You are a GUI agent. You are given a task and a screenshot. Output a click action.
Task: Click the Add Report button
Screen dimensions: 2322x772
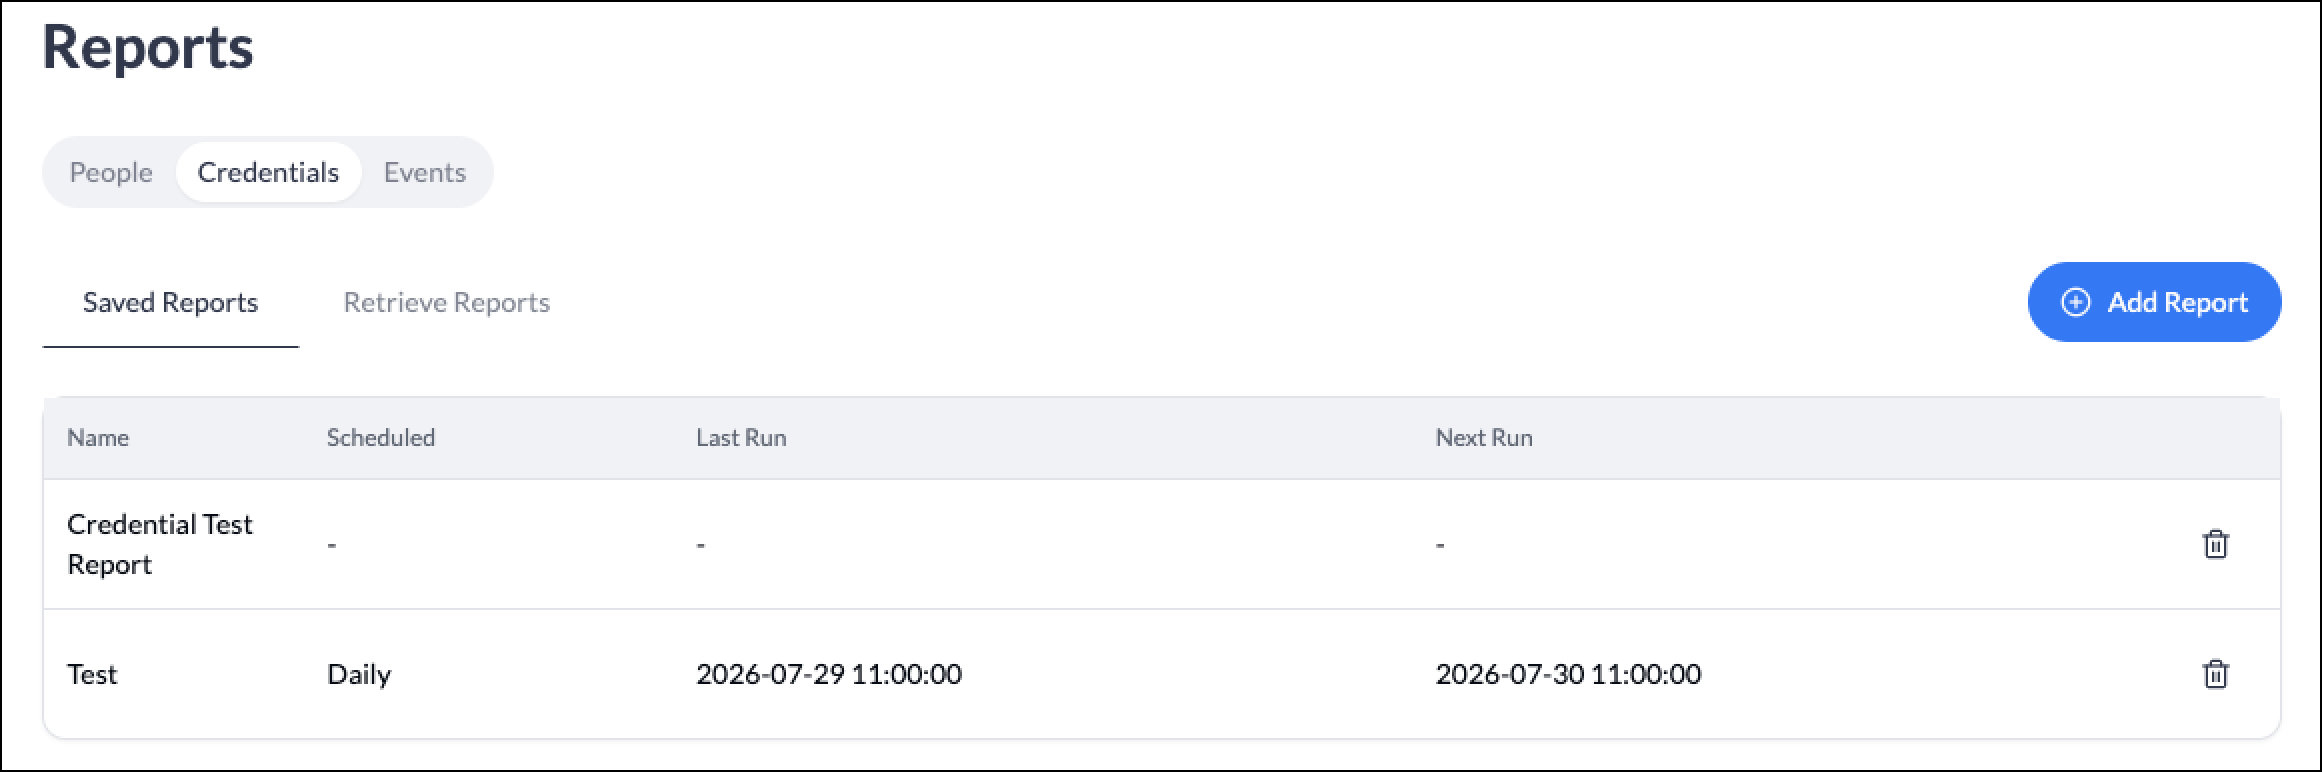tap(2154, 302)
